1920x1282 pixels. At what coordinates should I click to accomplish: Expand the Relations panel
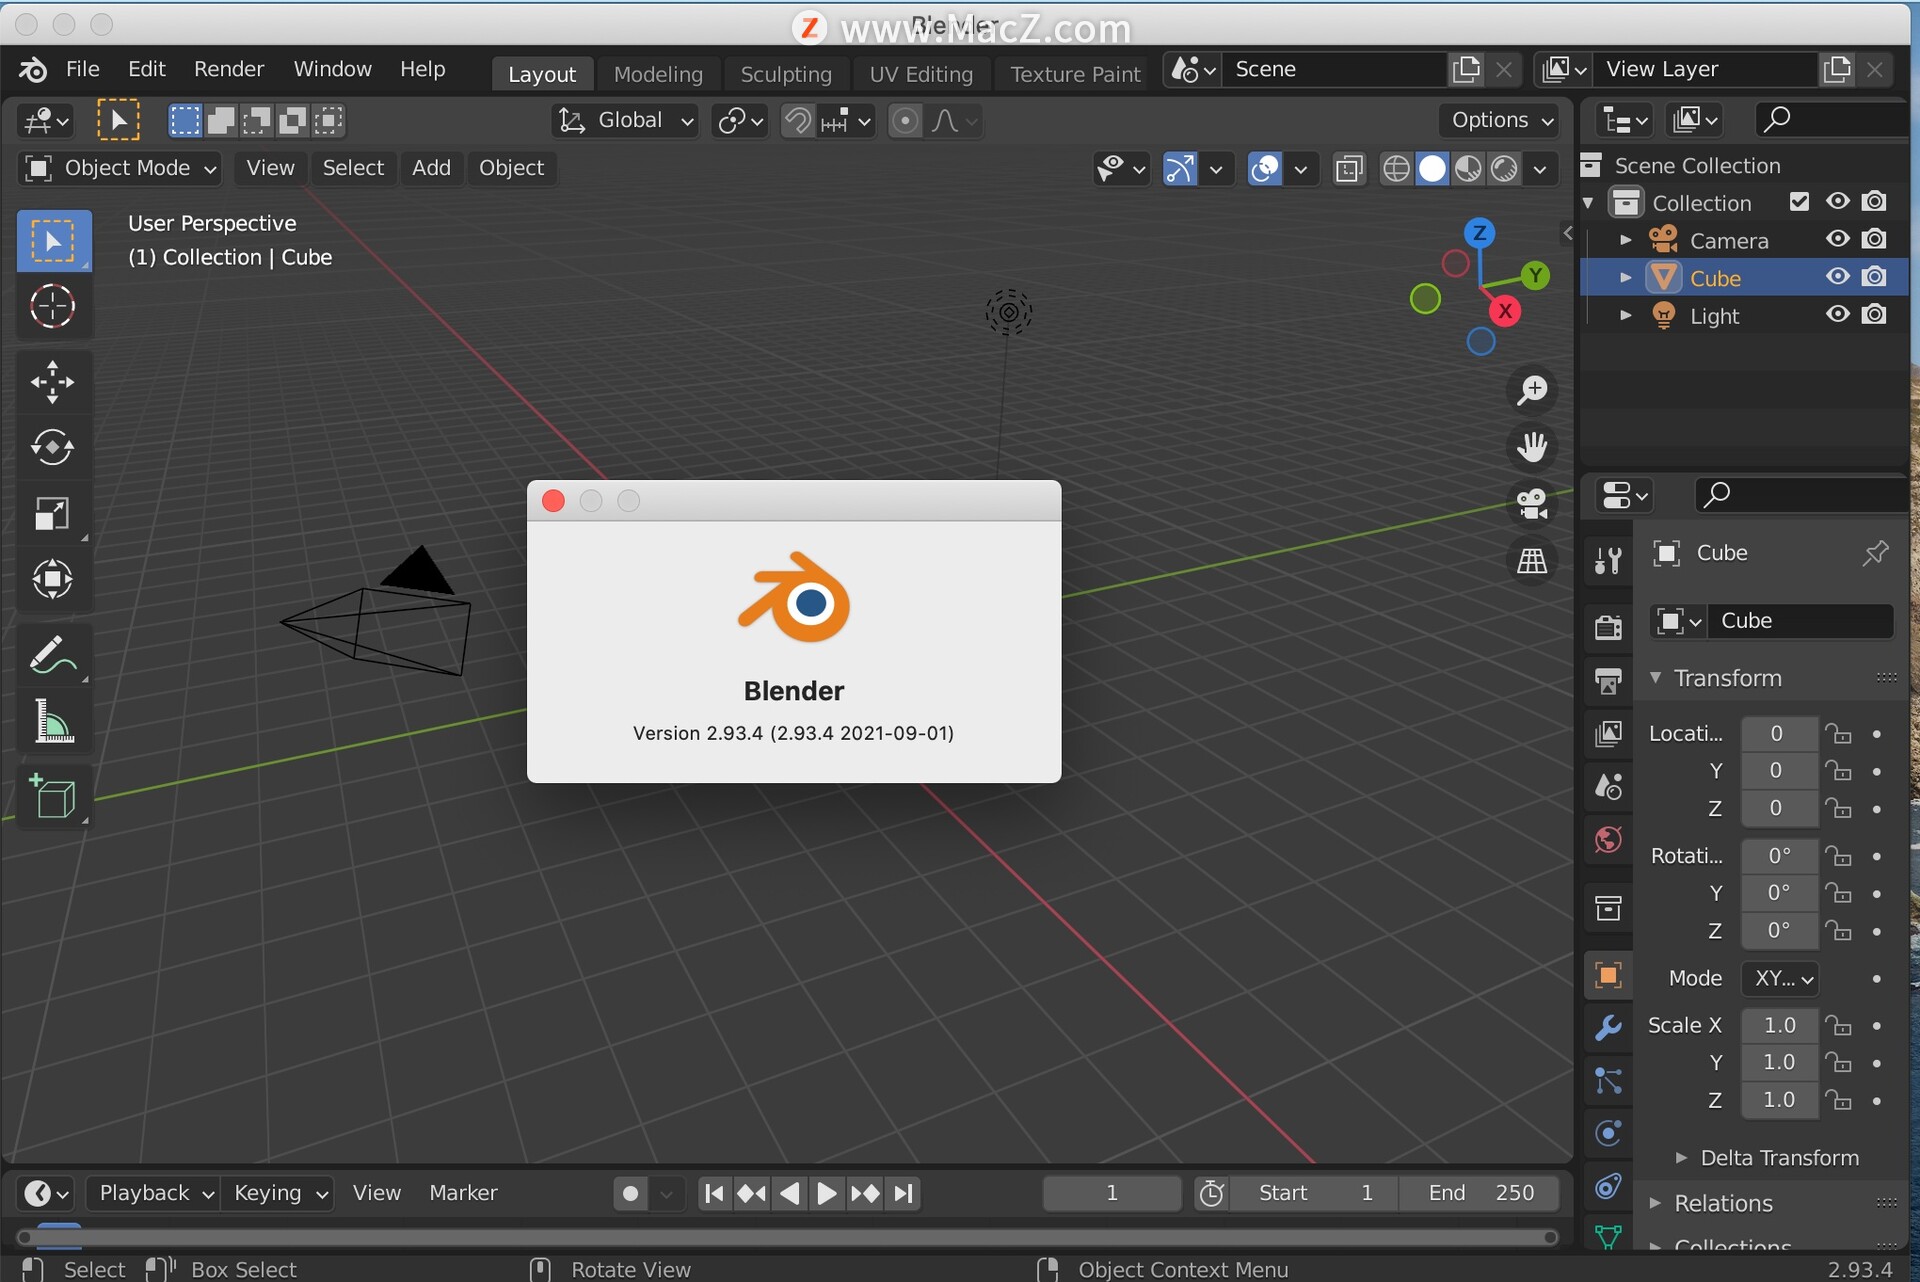click(x=1656, y=1203)
